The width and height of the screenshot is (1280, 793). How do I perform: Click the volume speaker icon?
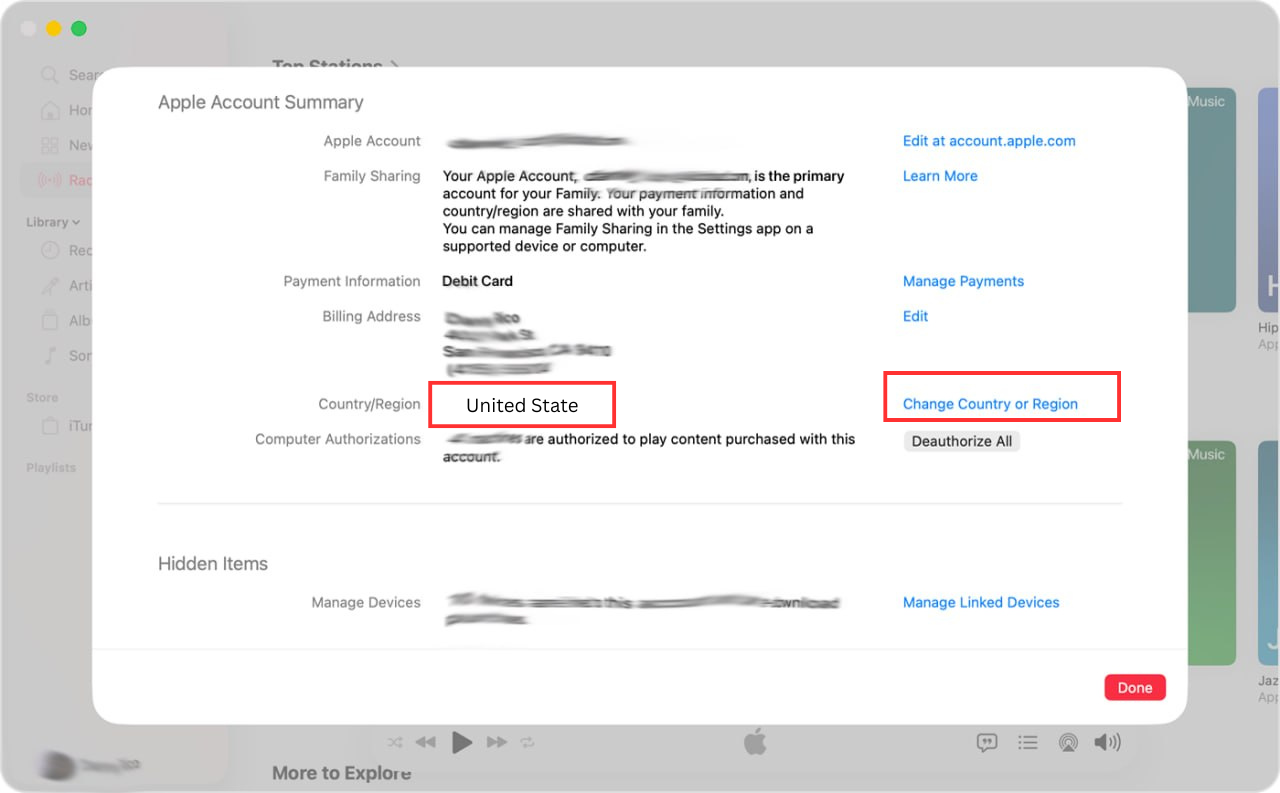click(x=1107, y=742)
